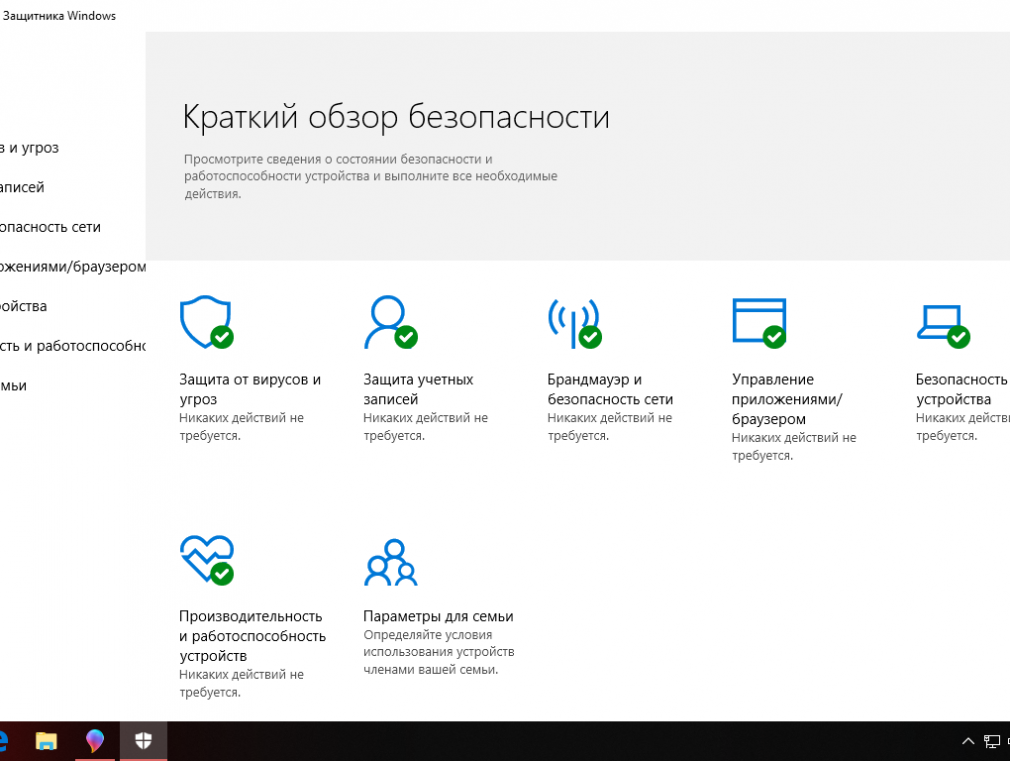Click status text under 'Защита от вирусов и угроз'
1010x761 pixels.
click(242, 427)
